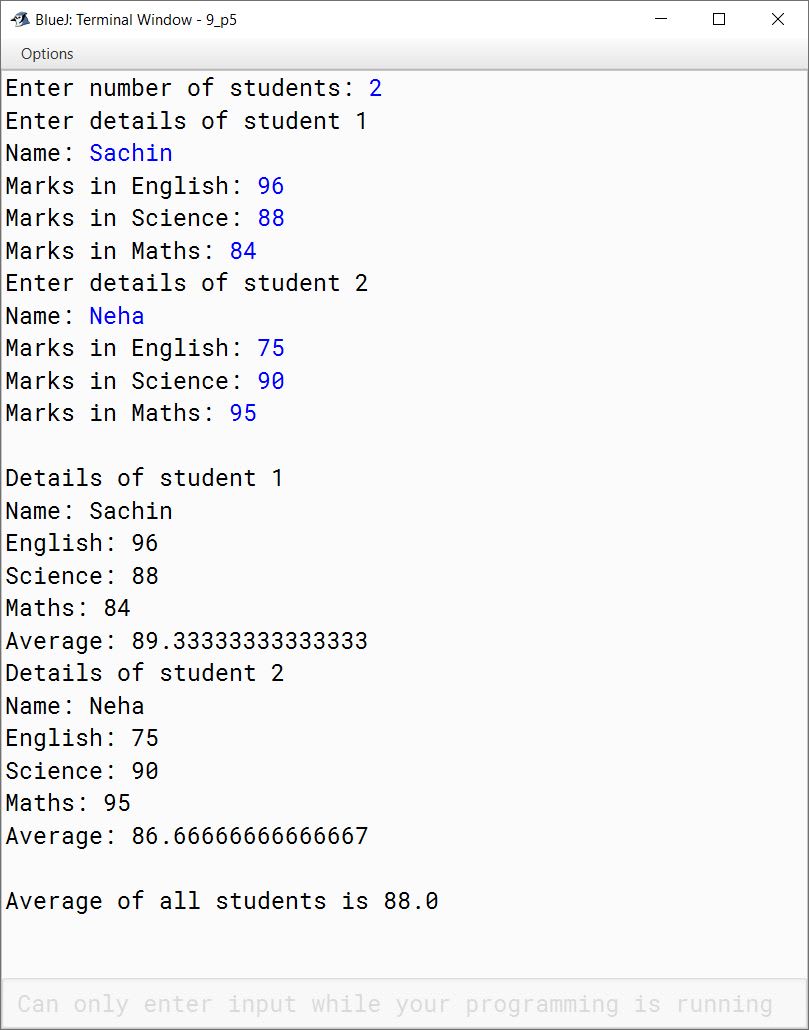This screenshot has width=809, height=1030.
Task: Click the blank area below terminal output
Action: (404, 946)
